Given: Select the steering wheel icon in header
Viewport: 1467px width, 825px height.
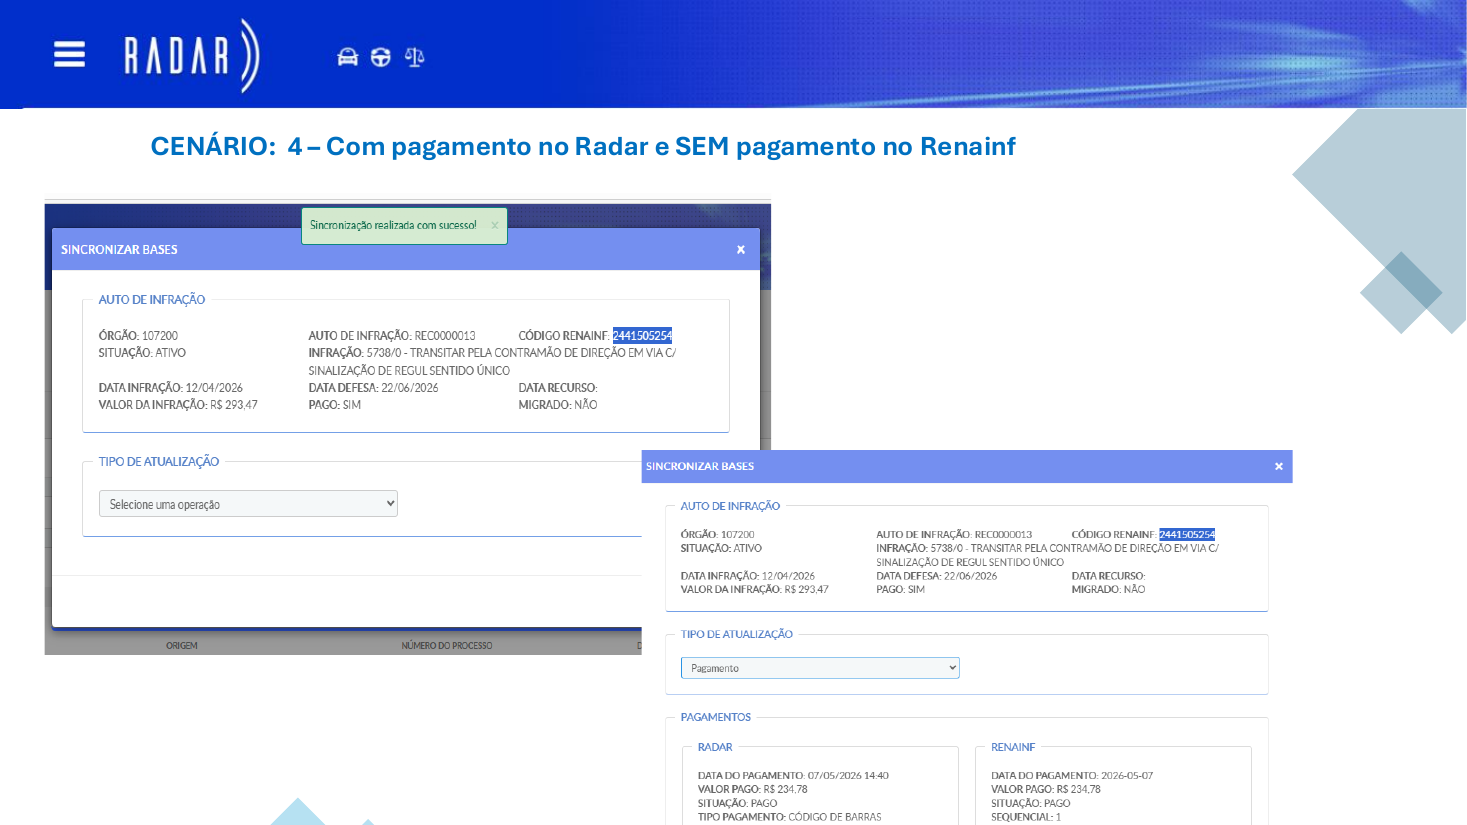Looking at the screenshot, I should (381, 57).
